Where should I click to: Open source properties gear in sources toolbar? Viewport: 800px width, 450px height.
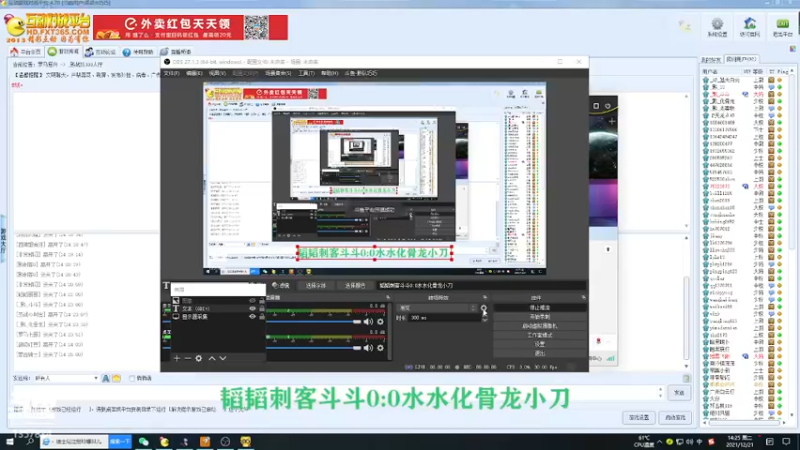pyautogui.click(x=198, y=358)
